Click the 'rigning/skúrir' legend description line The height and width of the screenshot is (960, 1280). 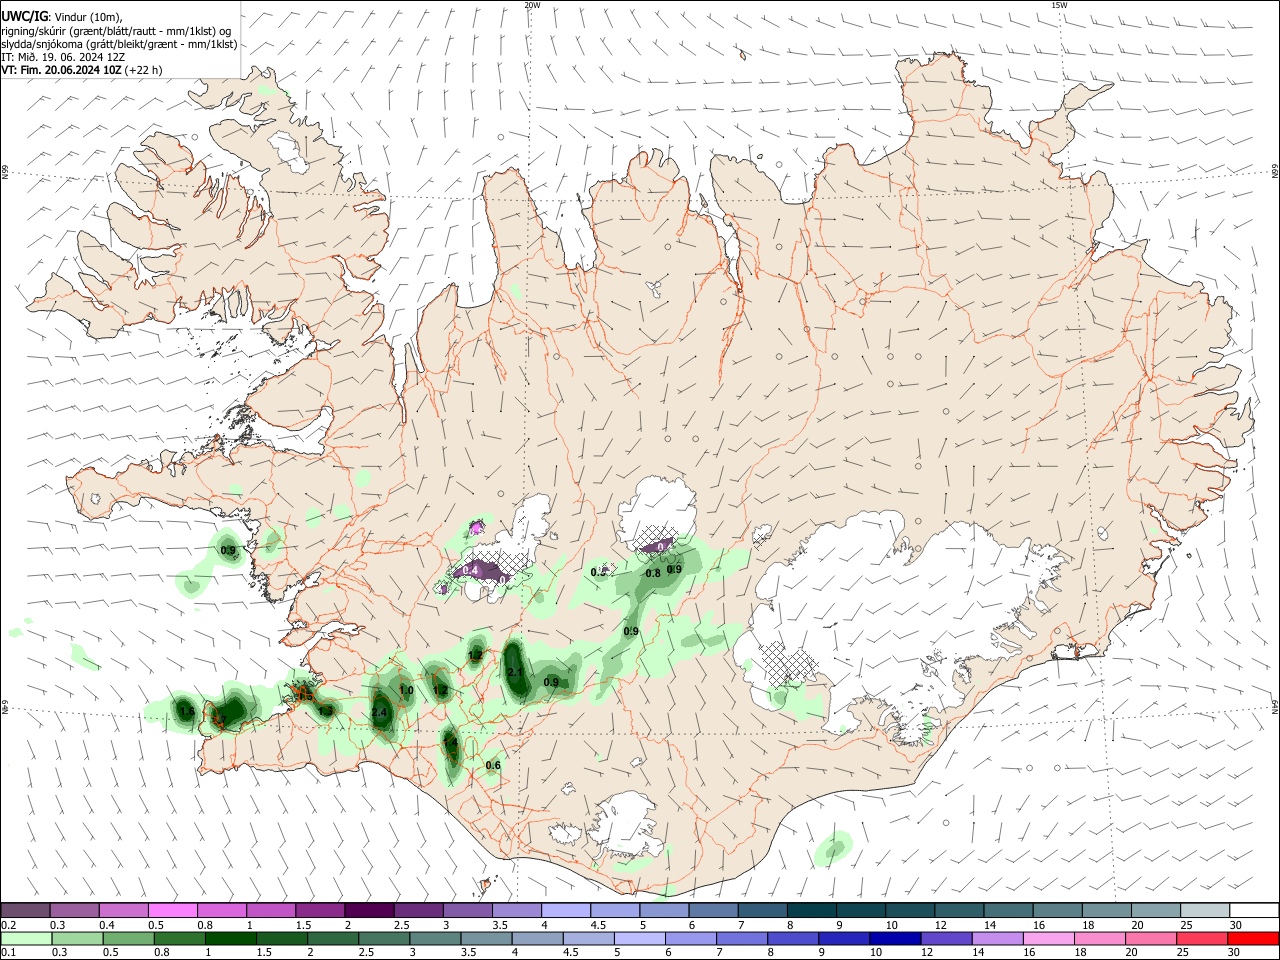pos(117,31)
